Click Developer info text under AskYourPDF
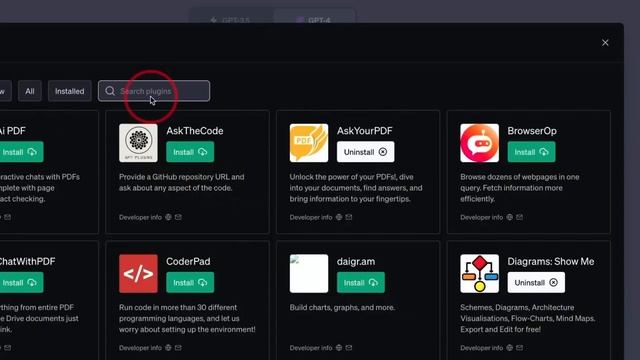Screen dimensions: 640x360 click(311, 217)
